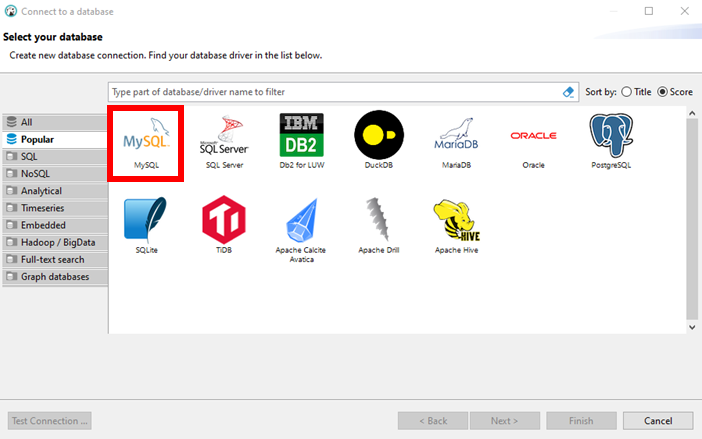Viewport: 702px width, 439px height.
Task: Switch to the Timeseries category
Action: point(55,208)
